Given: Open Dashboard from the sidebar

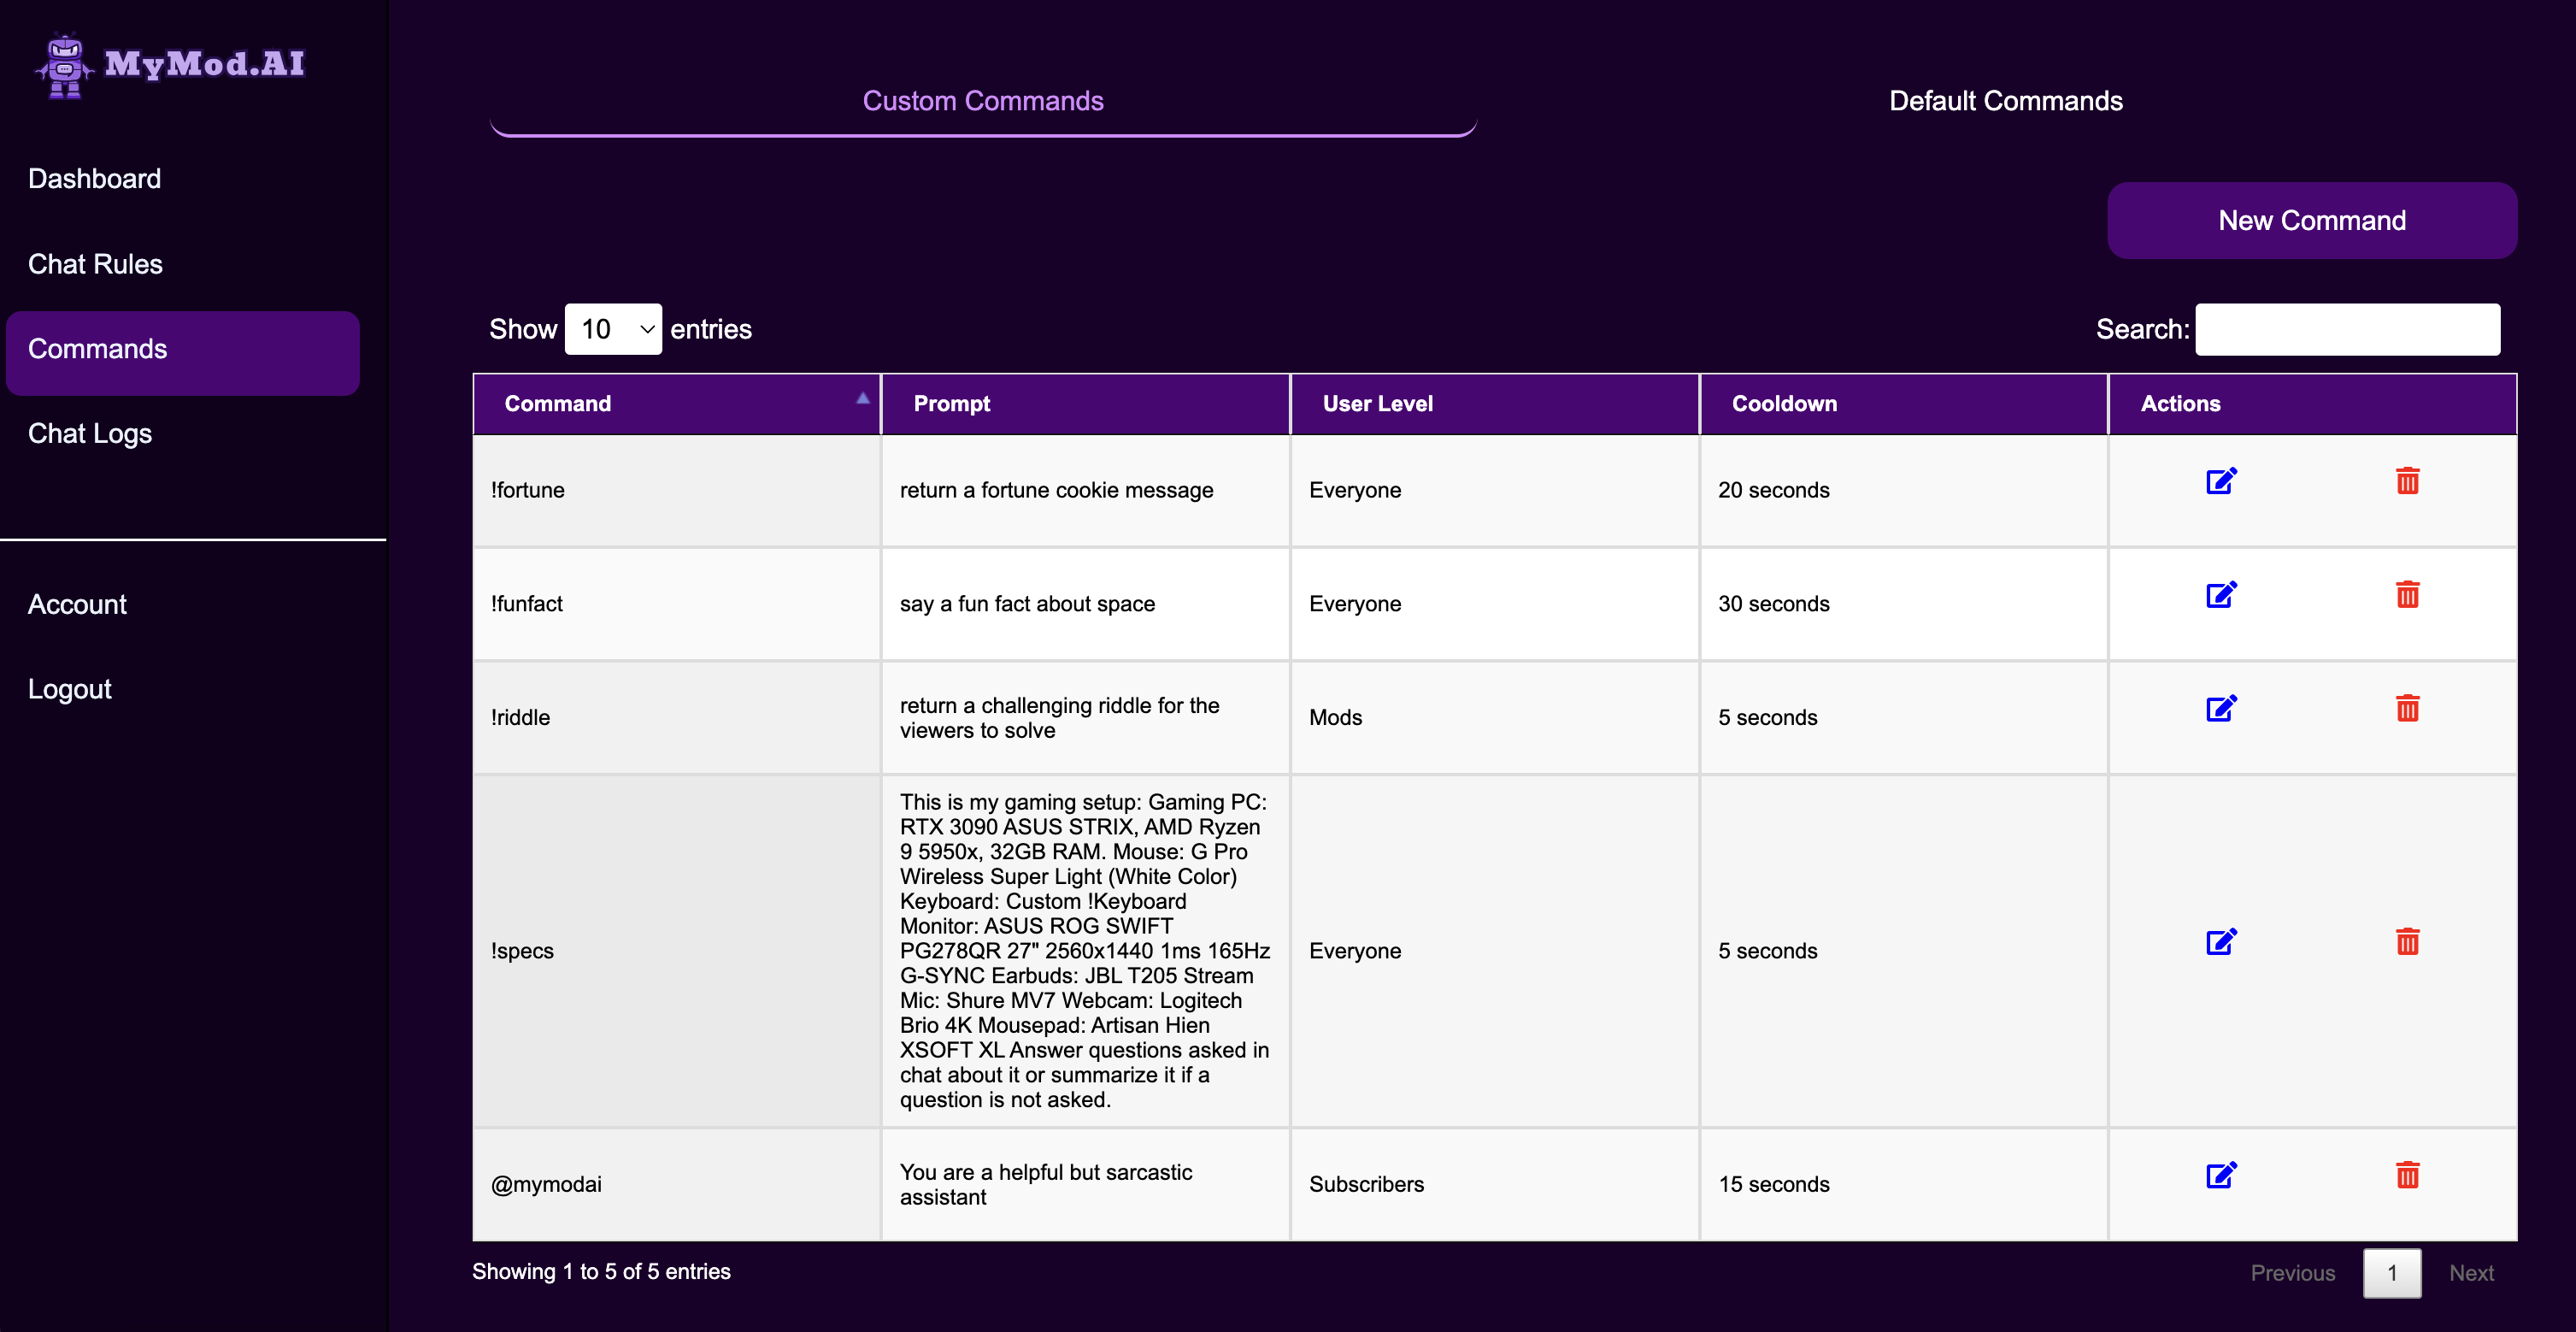Looking at the screenshot, I should pos(94,179).
